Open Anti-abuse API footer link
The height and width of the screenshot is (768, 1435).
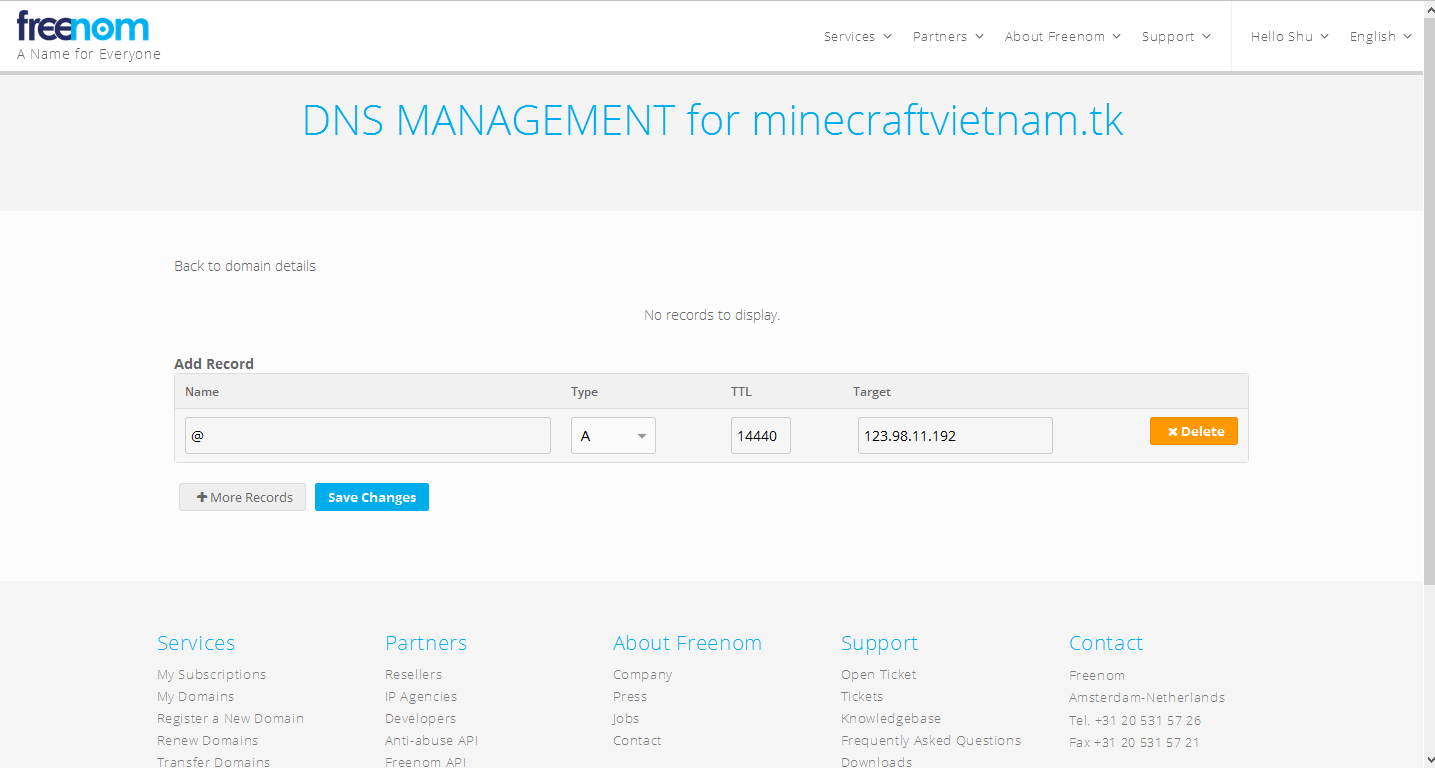432,741
